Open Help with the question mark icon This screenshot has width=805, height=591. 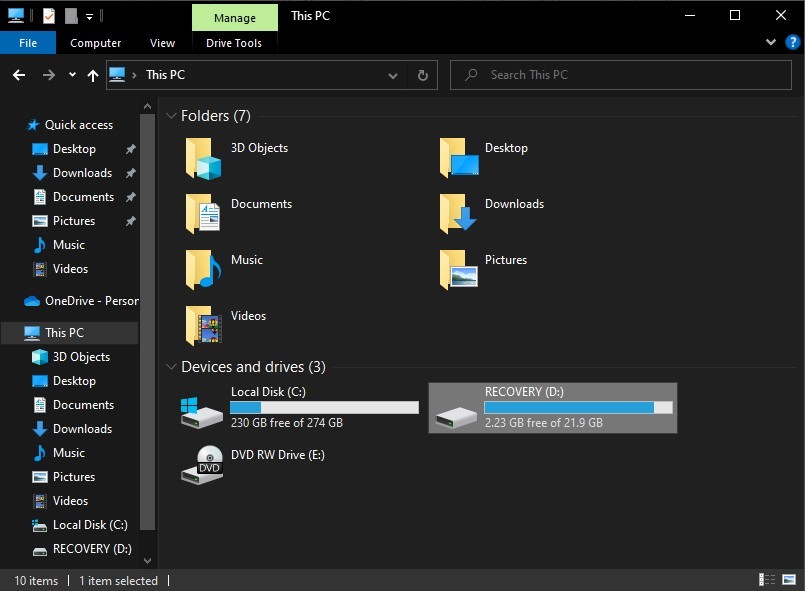(x=793, y=42)
